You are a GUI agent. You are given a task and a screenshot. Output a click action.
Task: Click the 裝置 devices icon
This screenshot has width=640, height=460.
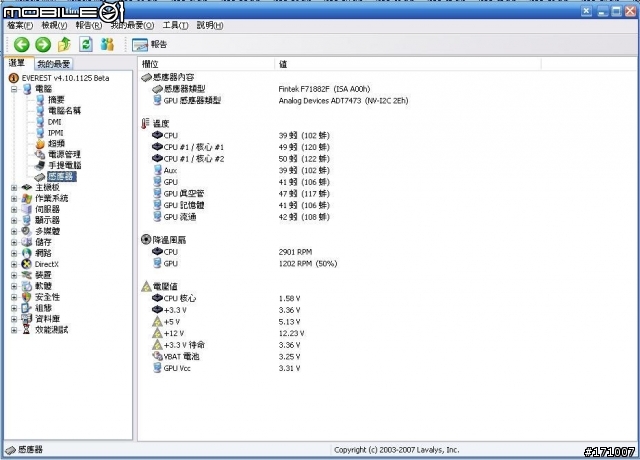(27, 275)
